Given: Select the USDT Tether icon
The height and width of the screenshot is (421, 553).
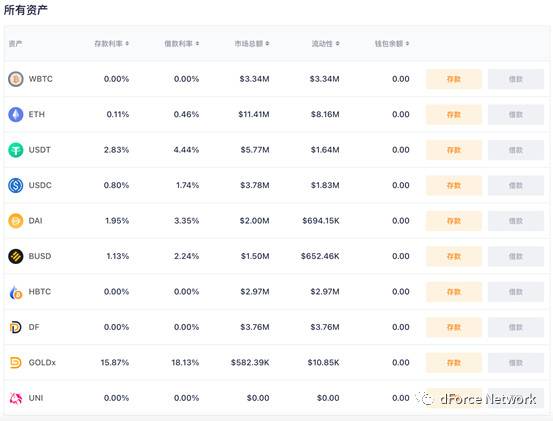Looking at the screenshot, I should pos(16,150).
